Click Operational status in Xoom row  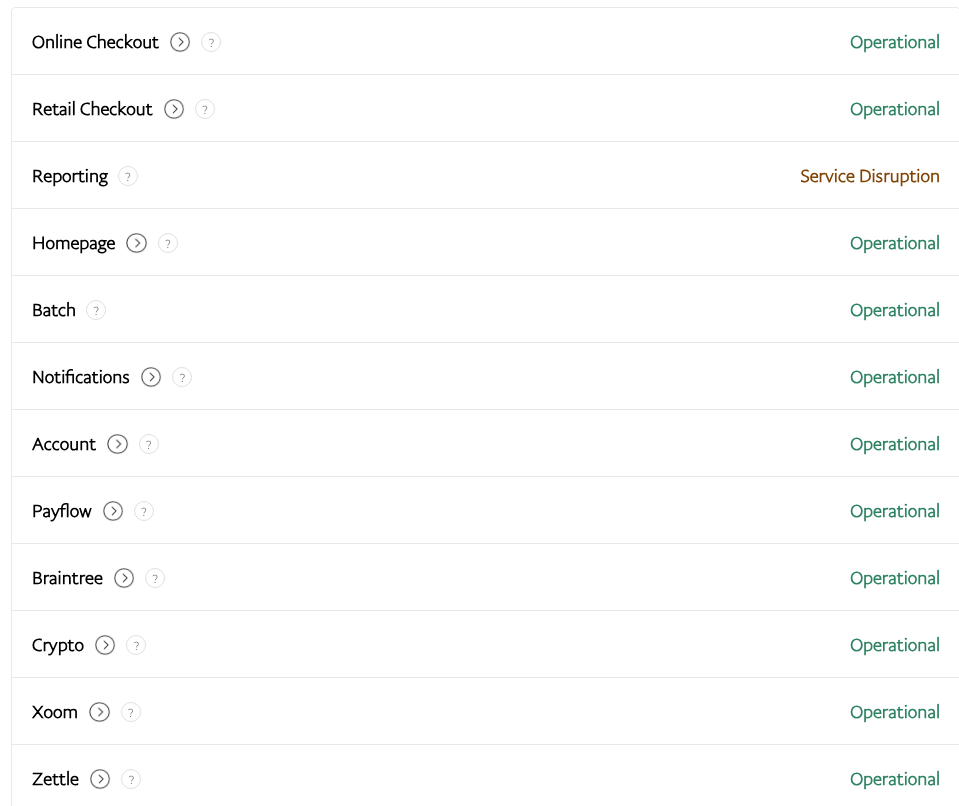[x=895, y=713]
